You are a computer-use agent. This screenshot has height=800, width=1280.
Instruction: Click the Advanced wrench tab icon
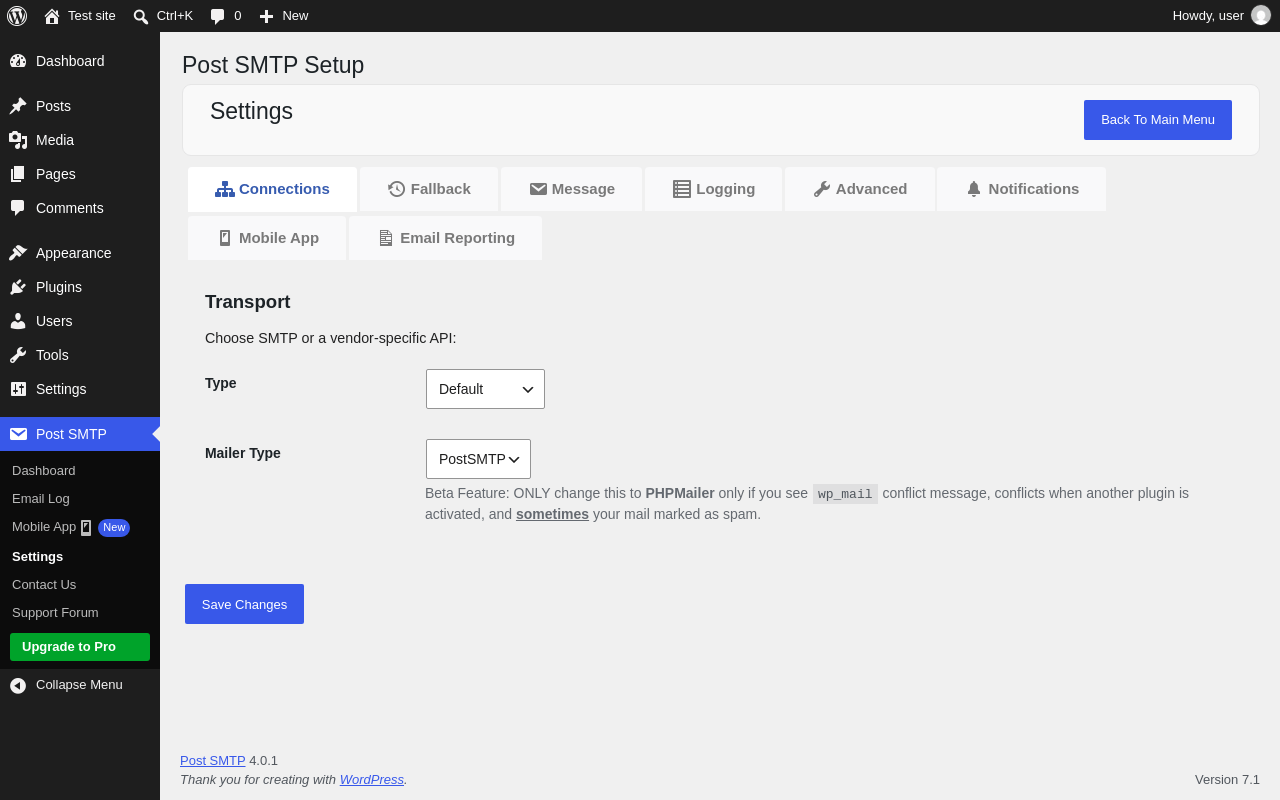(822, 189)
